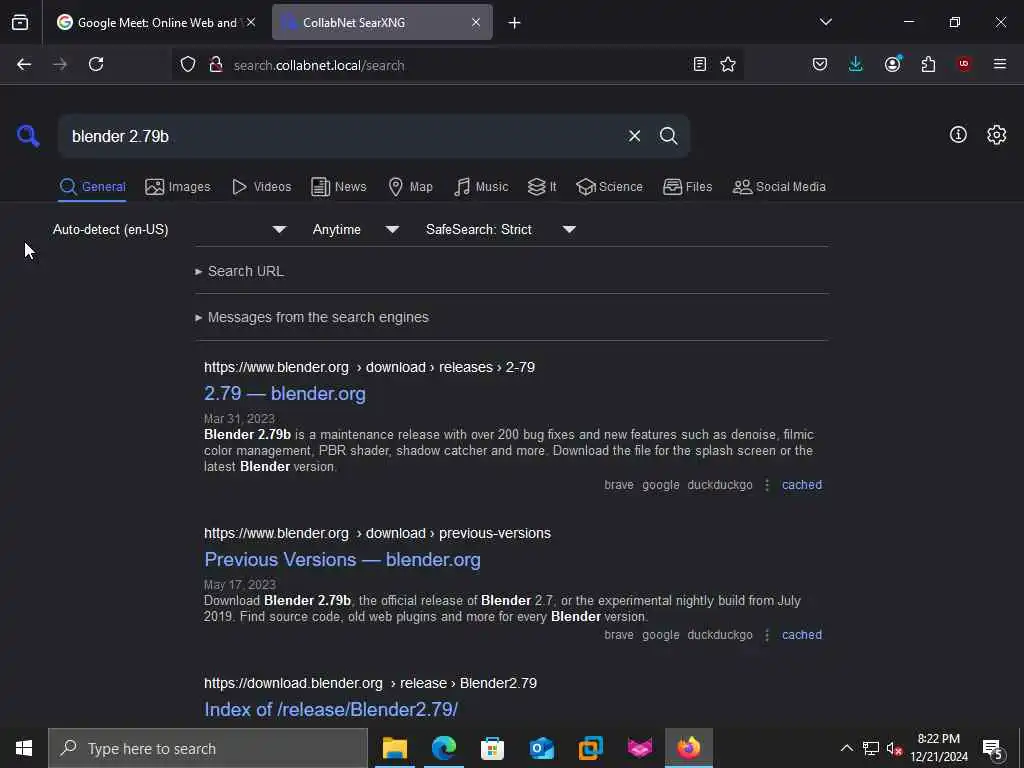
Task: Click the Windows taskbar search box
Action: click(x=208, y=748)
